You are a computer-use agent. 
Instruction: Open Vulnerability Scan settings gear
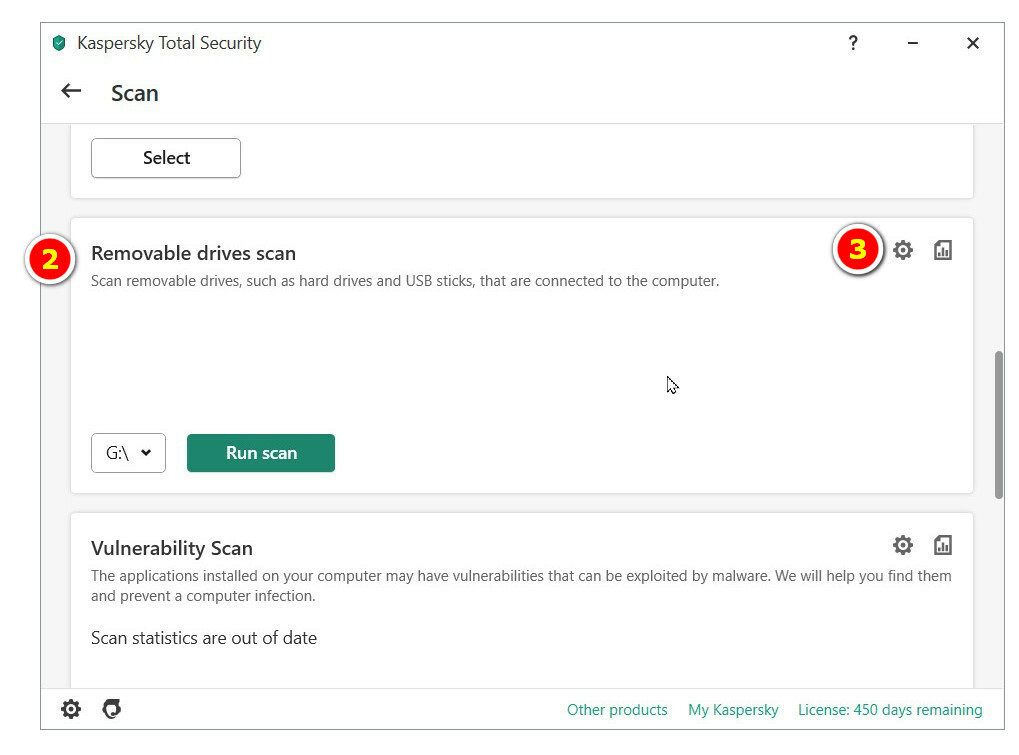(903, 545)
